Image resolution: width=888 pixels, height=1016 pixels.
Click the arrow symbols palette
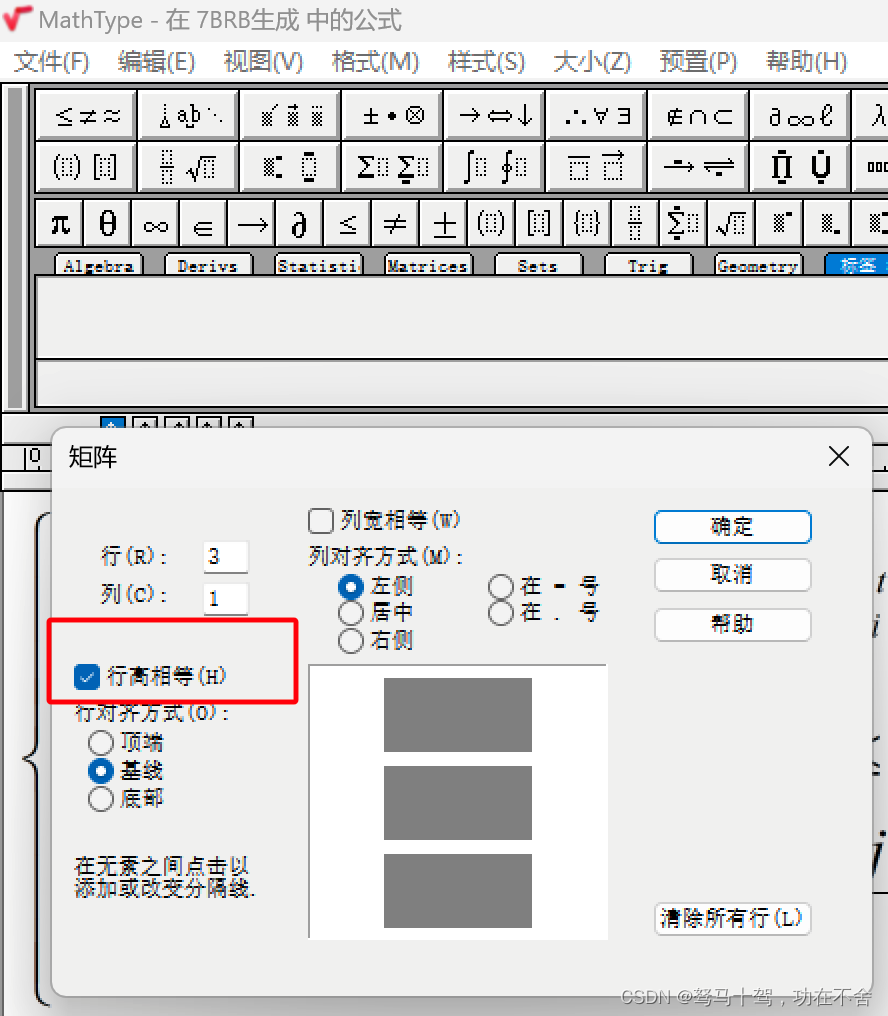(x=493, y=115)
